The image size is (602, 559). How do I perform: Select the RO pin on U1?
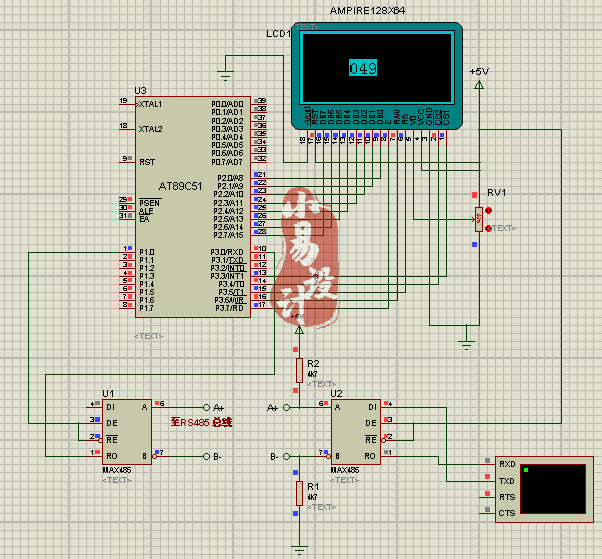coord(112,456)
